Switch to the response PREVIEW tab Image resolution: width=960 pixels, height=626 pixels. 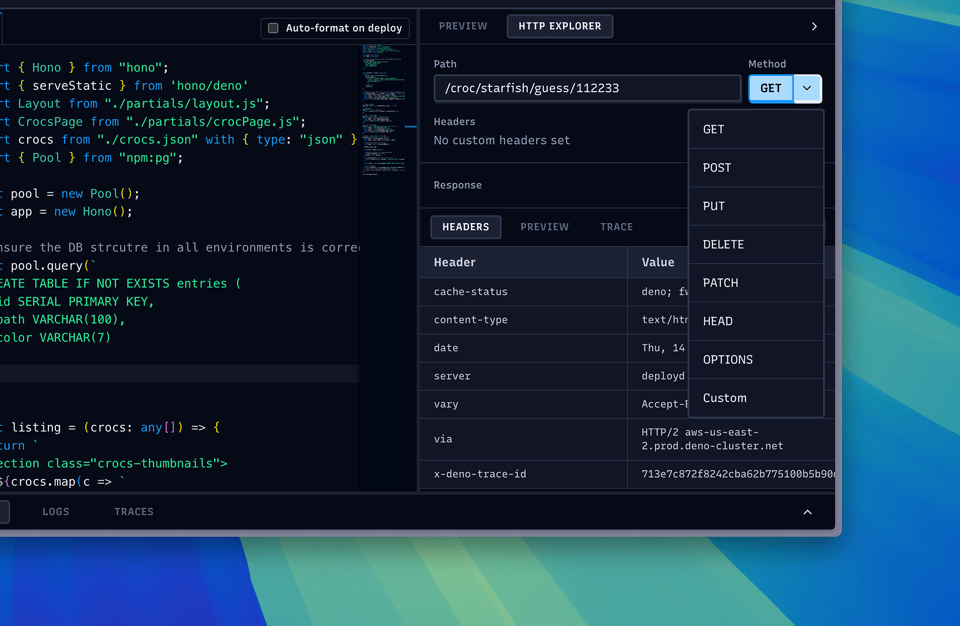click(x=544, y=227)
